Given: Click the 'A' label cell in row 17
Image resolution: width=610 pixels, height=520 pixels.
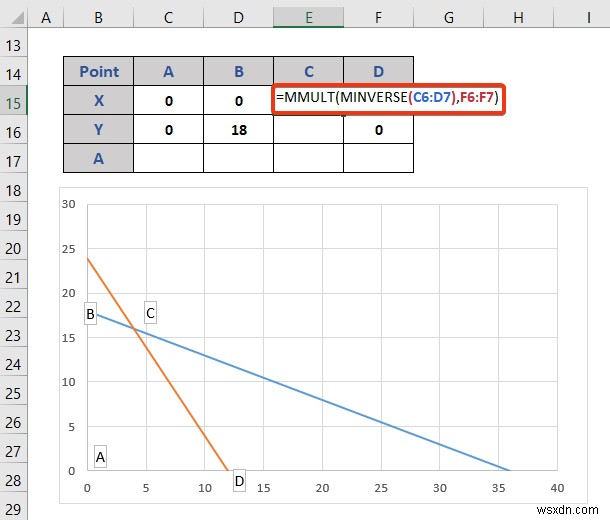Looking at the screenshot, I should (x=98, y=158).
